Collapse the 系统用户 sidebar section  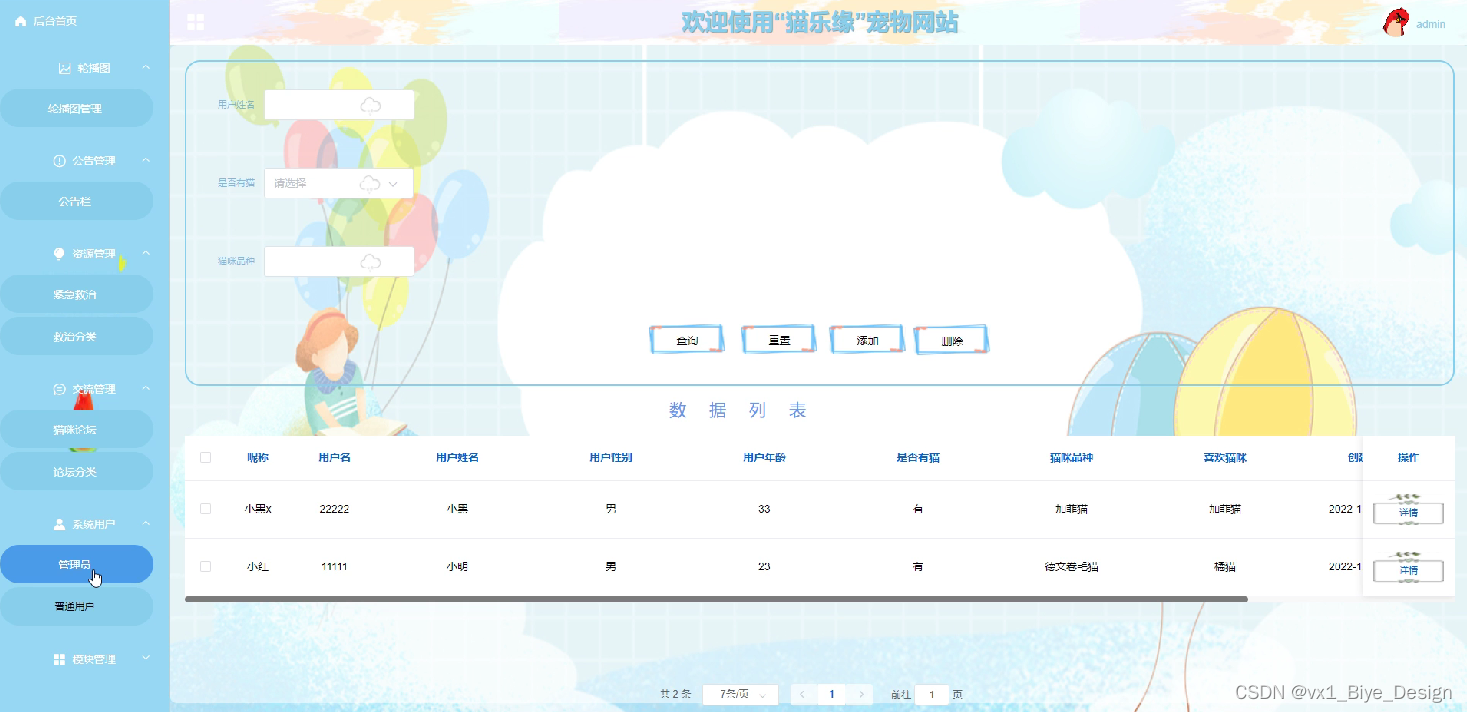[x=146, y=524]
